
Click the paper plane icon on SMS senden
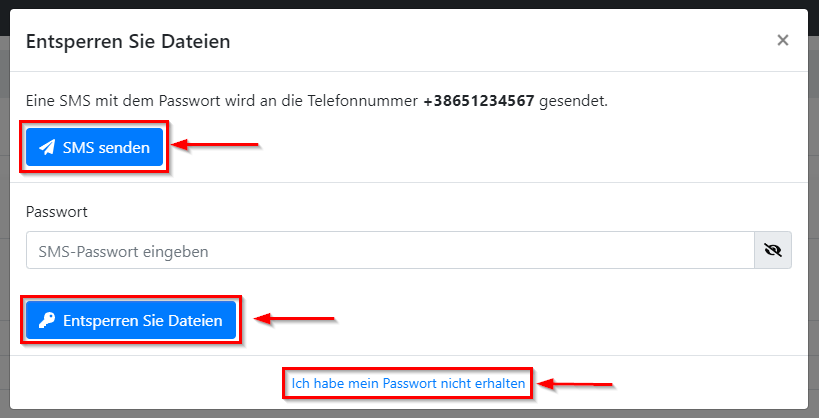click(x=47, y=148)
